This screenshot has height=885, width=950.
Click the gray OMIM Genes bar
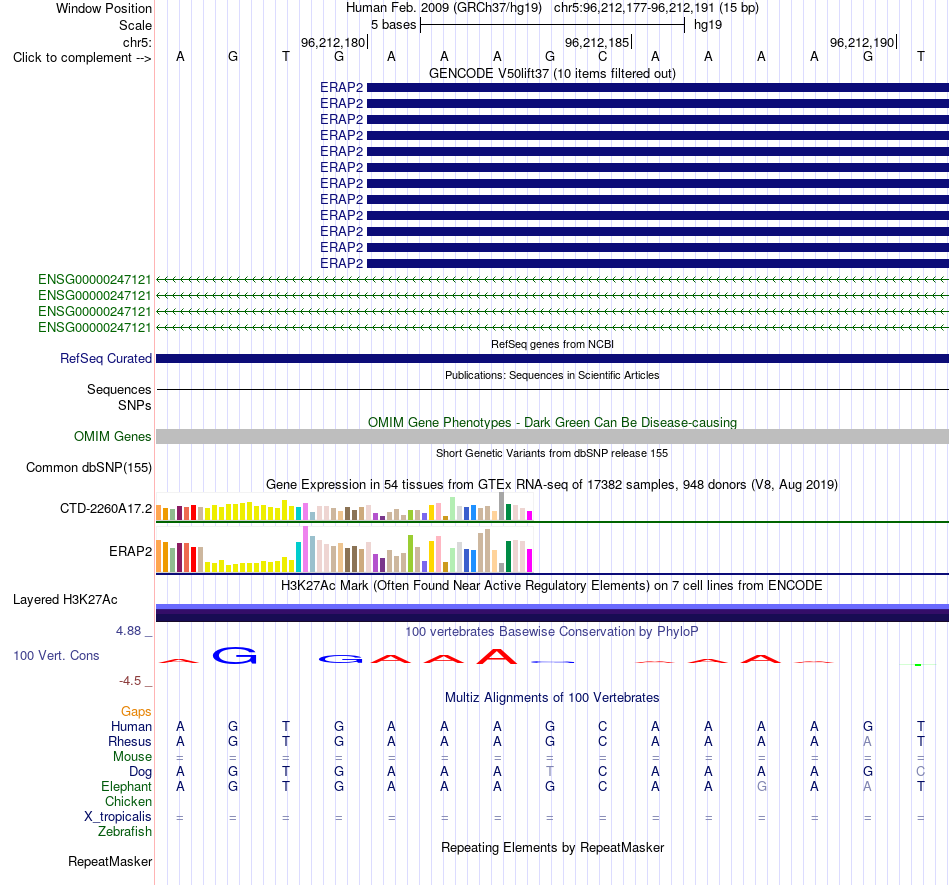pos(552,437)
